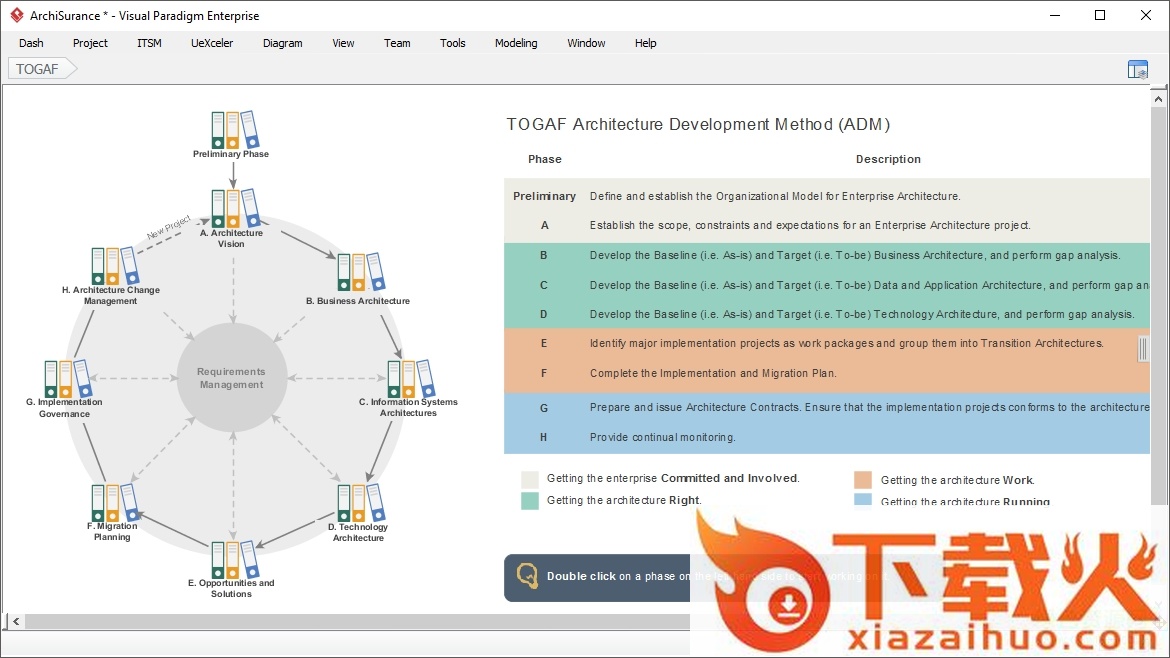Open the UeXceler menu

(212, 43)
